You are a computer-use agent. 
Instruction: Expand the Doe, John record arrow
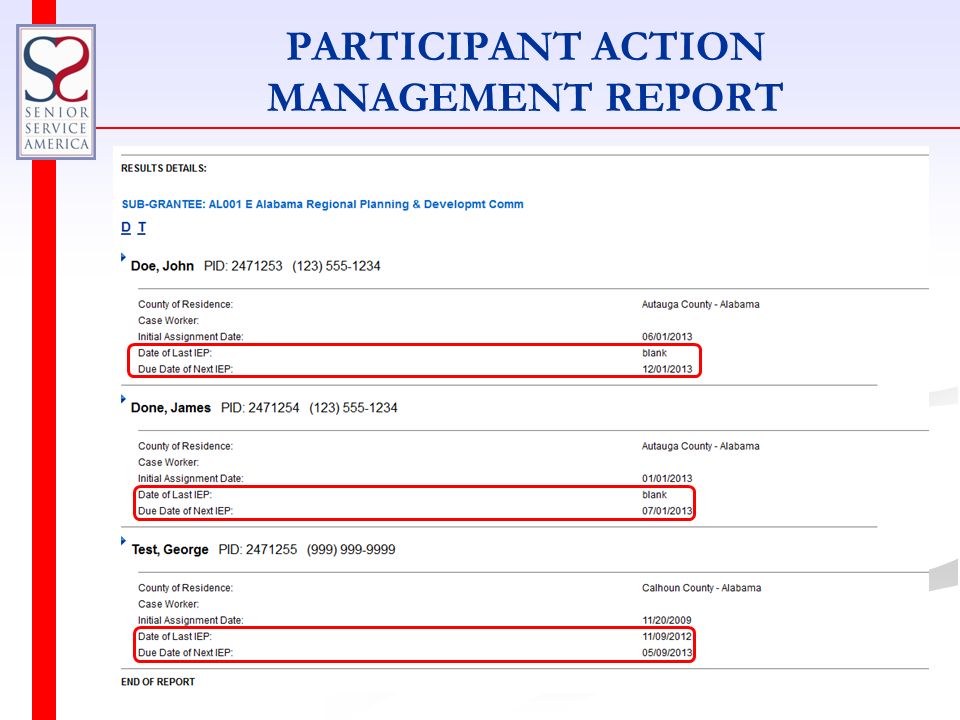(x=123, y=257)
